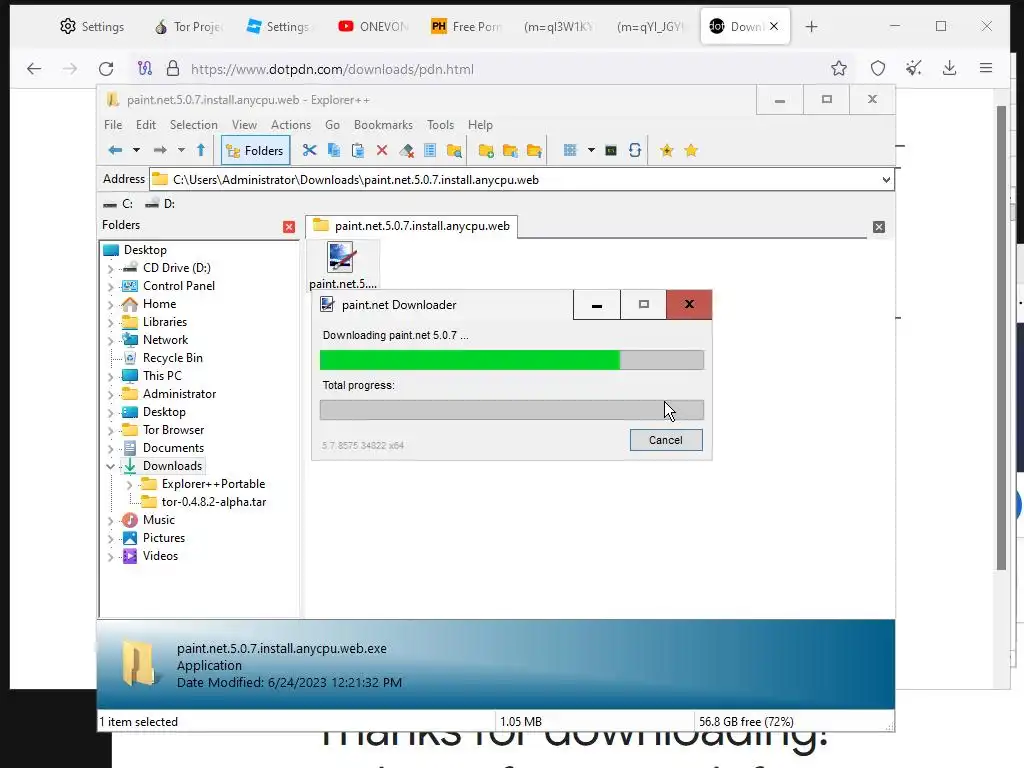This screenshot has width=1024, height=768.
Task: Open the Actions menu
Action: point(291,125)
